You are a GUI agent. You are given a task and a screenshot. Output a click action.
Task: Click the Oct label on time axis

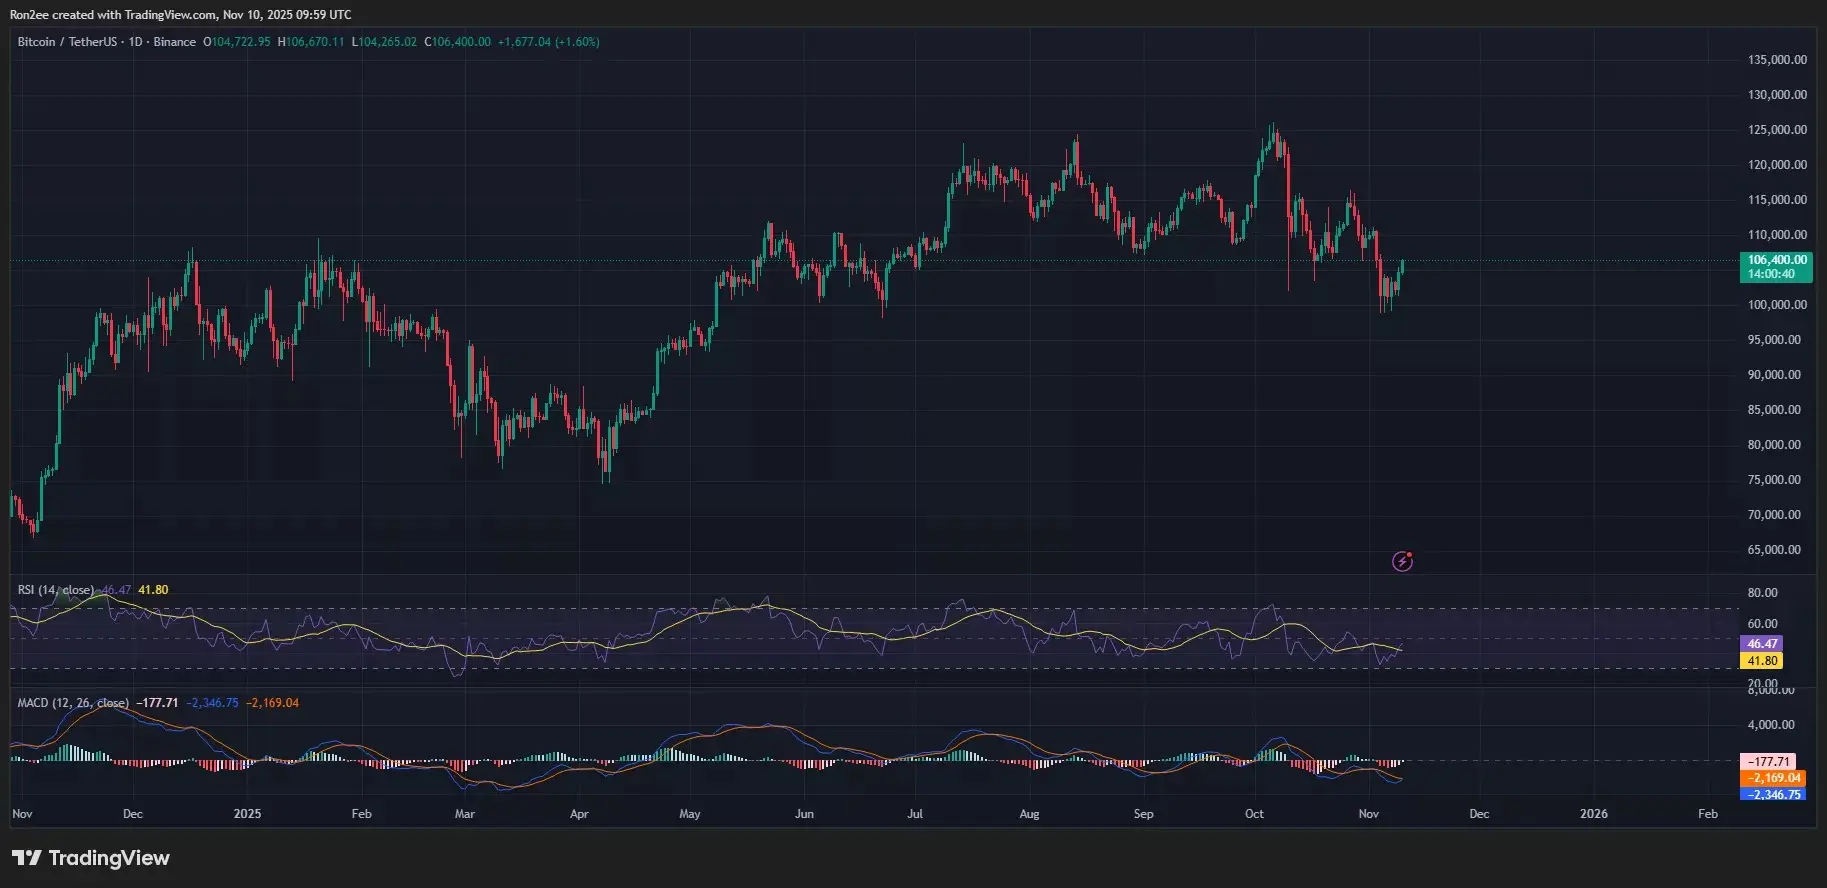(1254, 814)
